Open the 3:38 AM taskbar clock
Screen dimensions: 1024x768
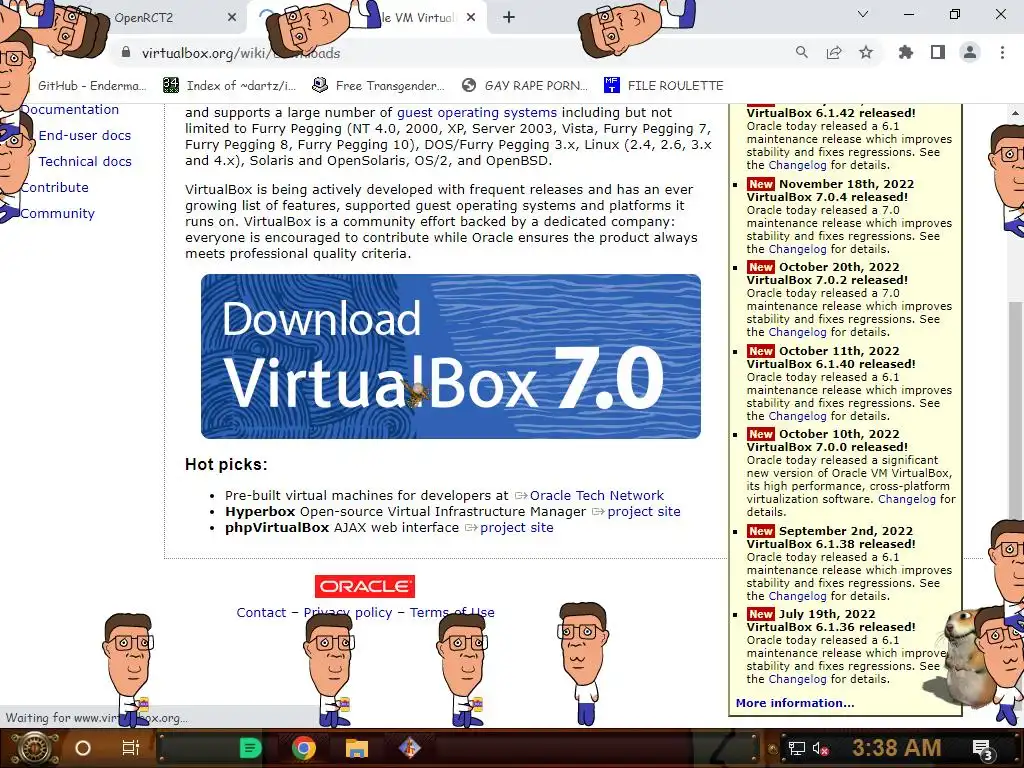pyautogui.click(x=897, y=747)
